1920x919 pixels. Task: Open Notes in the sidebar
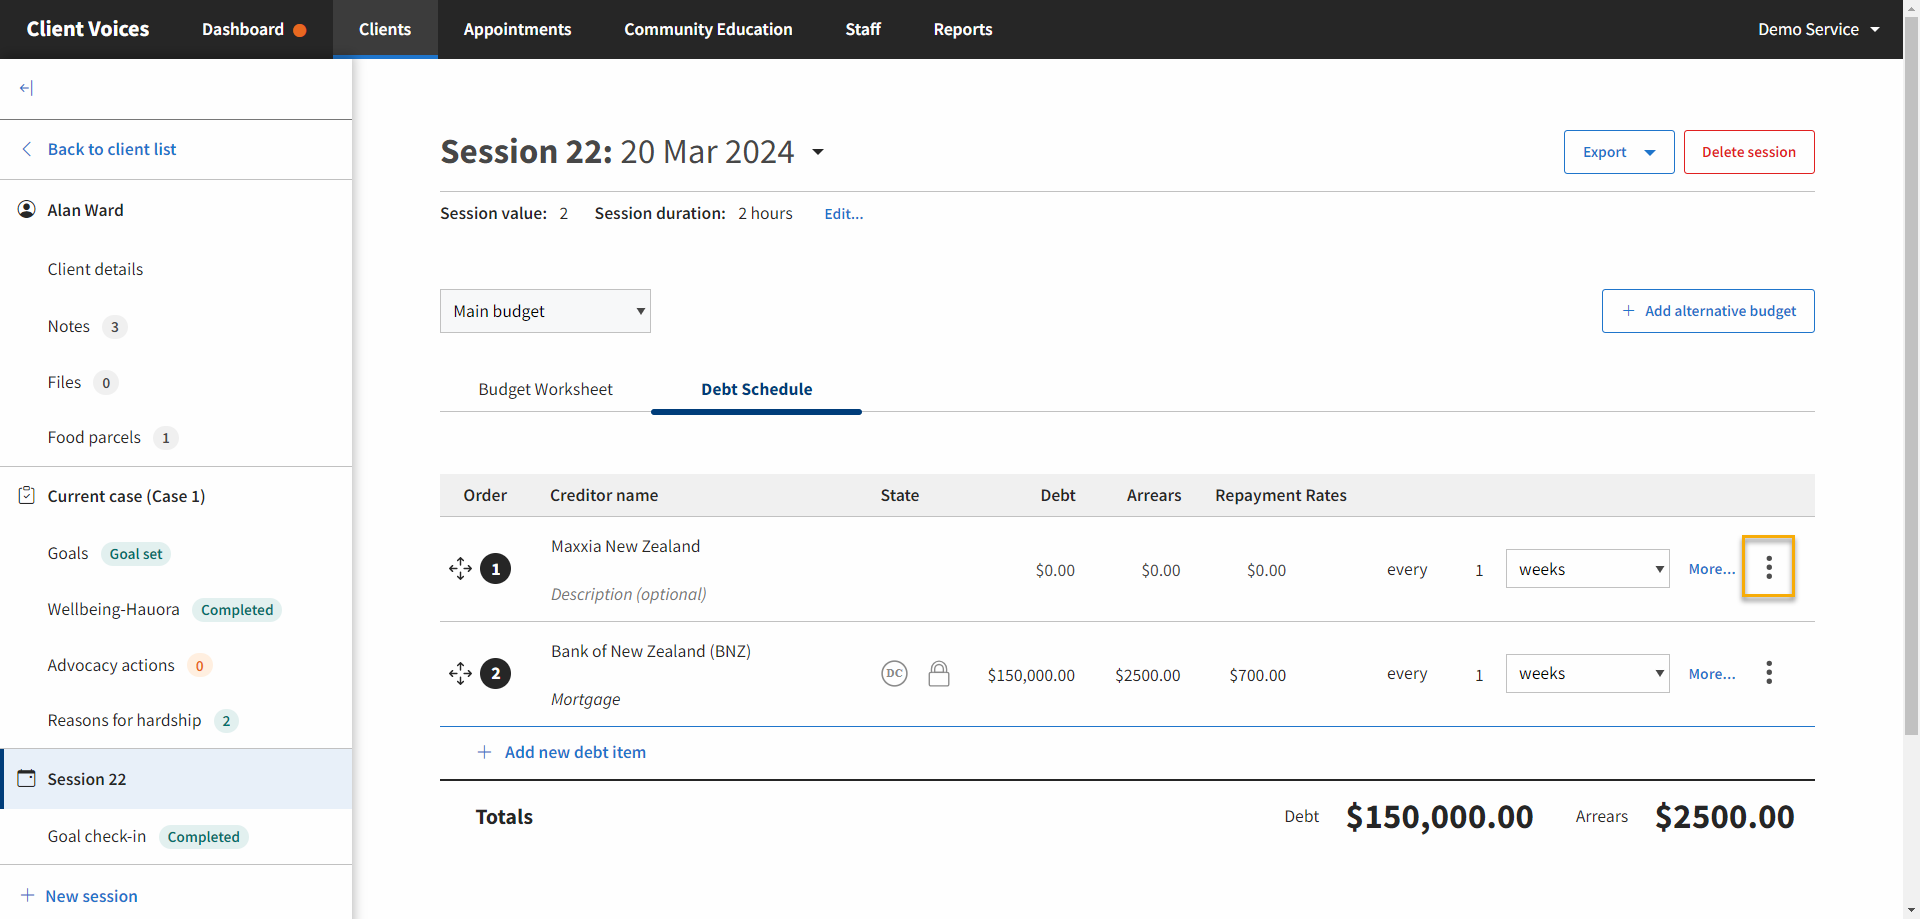click(x=68, y=326)
